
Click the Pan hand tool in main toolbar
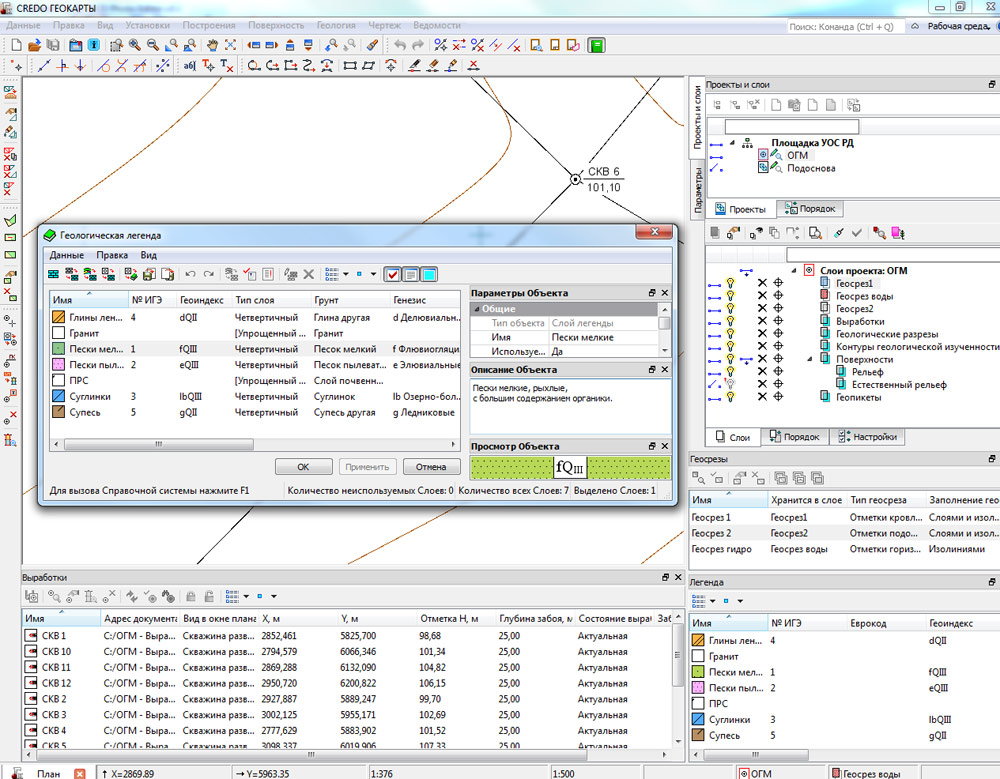(213, 45)
